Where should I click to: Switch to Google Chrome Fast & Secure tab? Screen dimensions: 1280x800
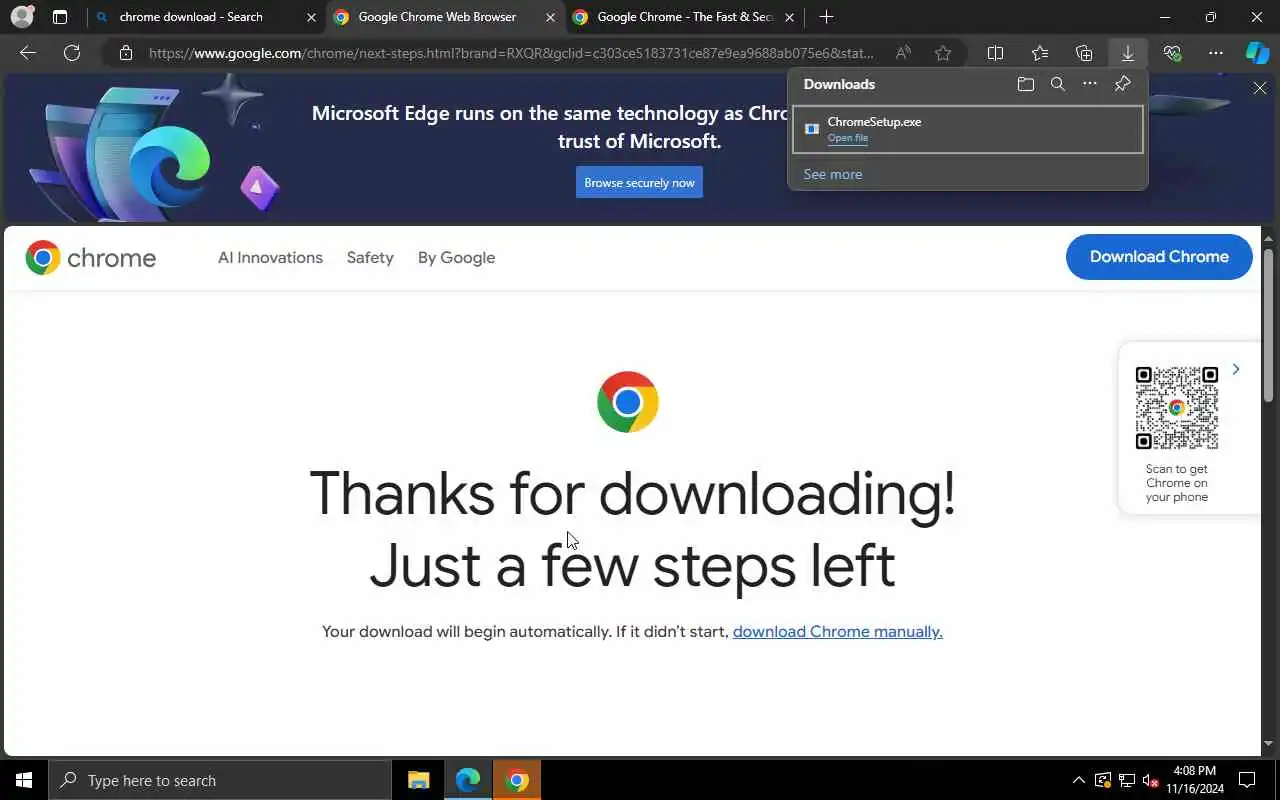click(x=685, y=17)
